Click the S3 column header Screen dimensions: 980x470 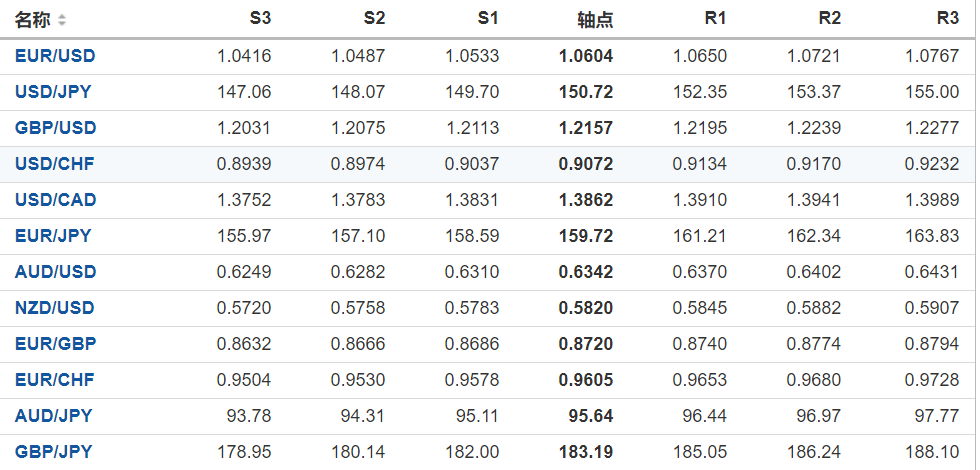(260, 19)
